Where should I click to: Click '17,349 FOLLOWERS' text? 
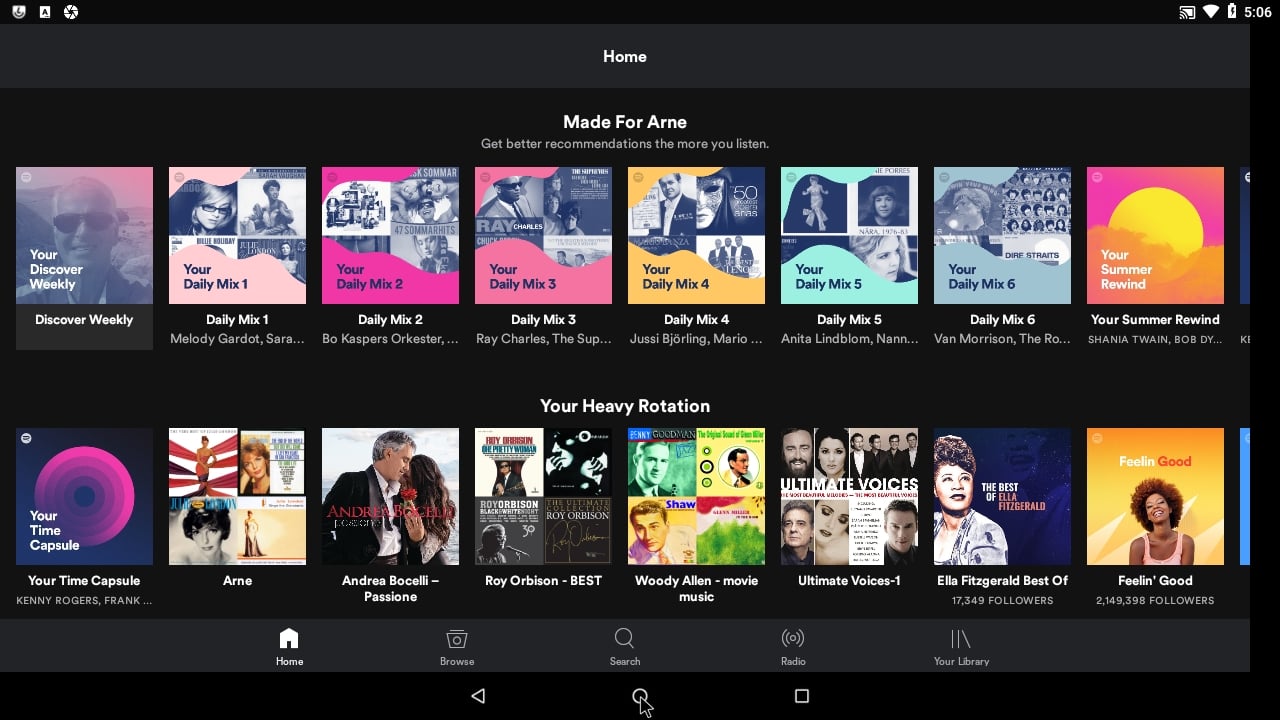(1002, 601)
